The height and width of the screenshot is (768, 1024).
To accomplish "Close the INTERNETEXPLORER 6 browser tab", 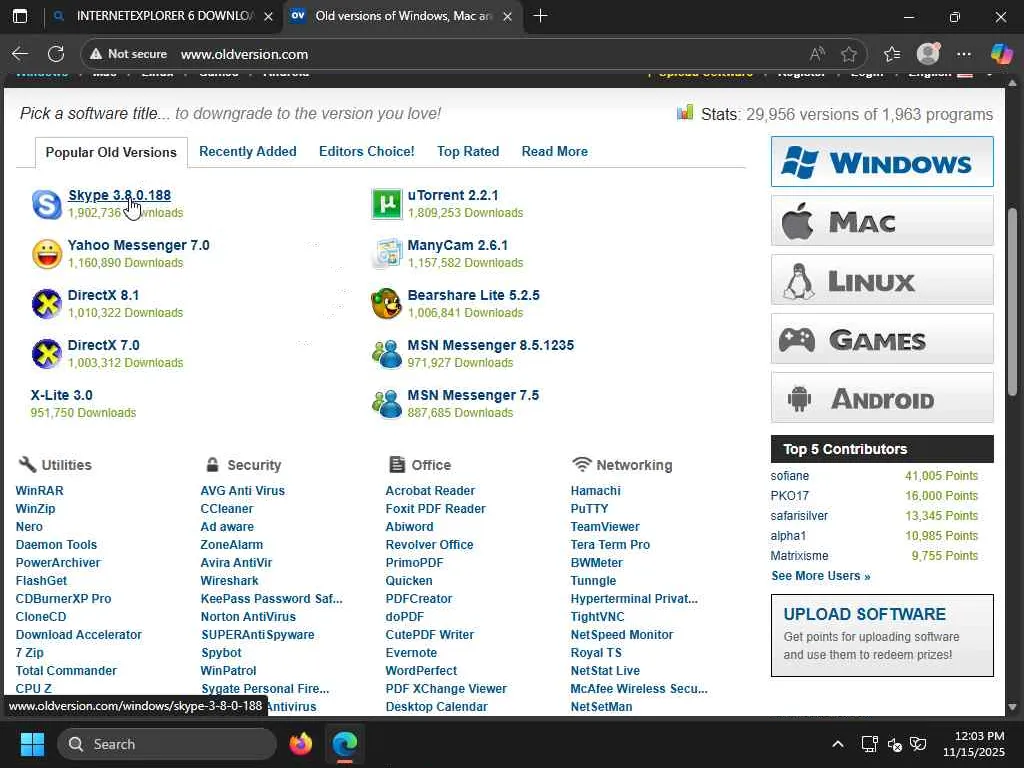I will coord(268,16).
